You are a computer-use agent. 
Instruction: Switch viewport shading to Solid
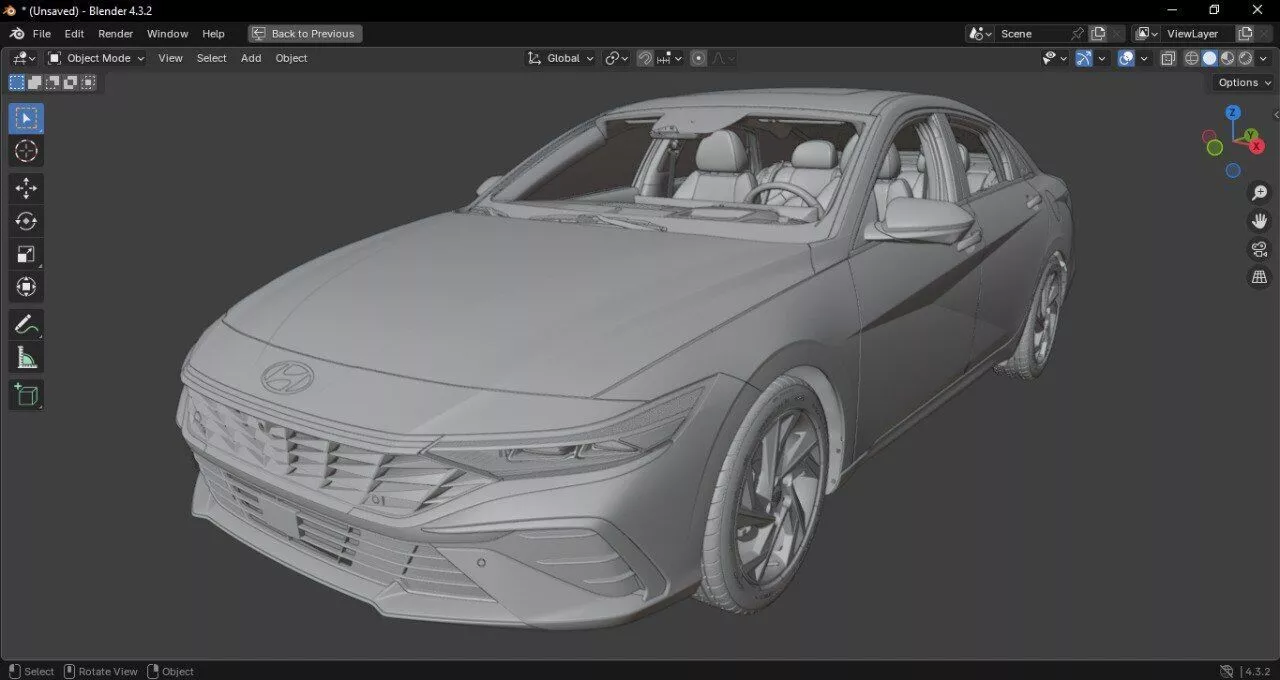coord(1209,58)
